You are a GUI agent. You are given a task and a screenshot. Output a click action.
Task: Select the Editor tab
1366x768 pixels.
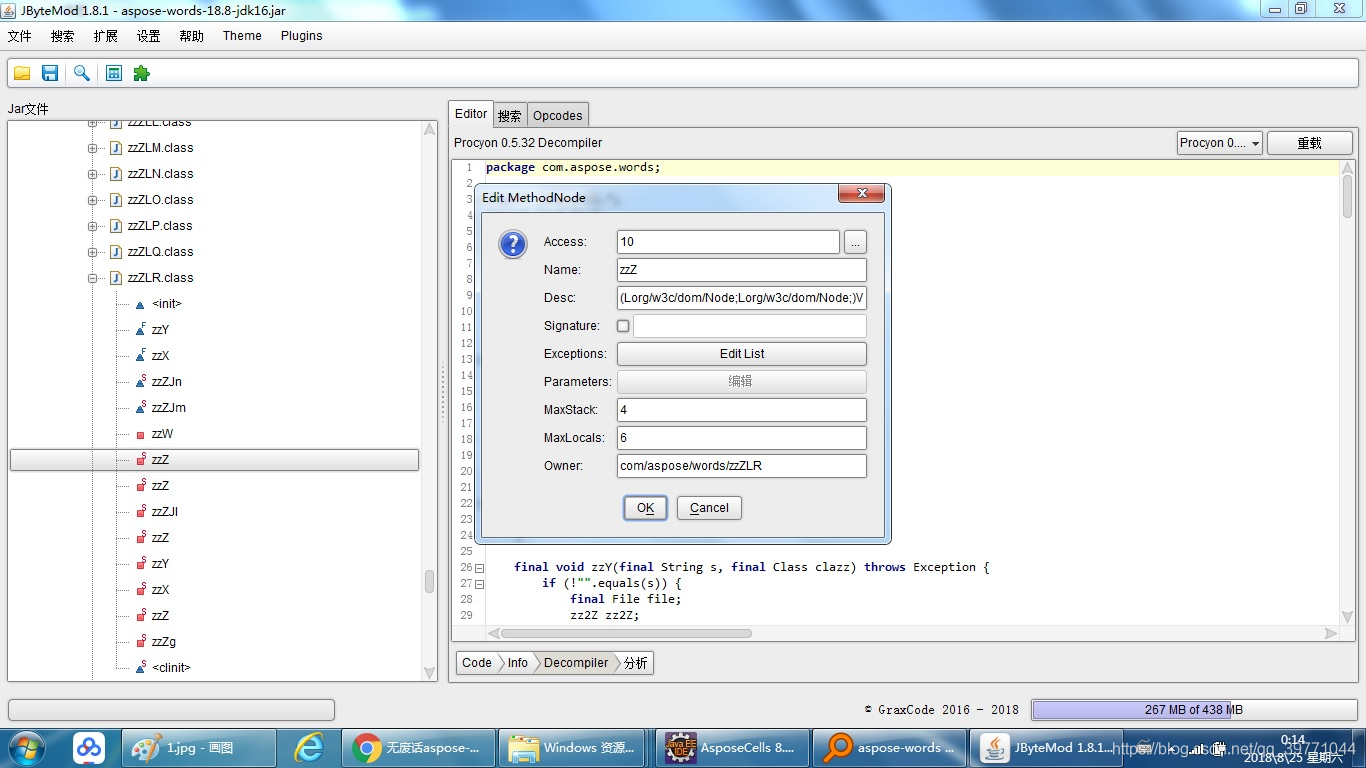(x=471, y=114)
